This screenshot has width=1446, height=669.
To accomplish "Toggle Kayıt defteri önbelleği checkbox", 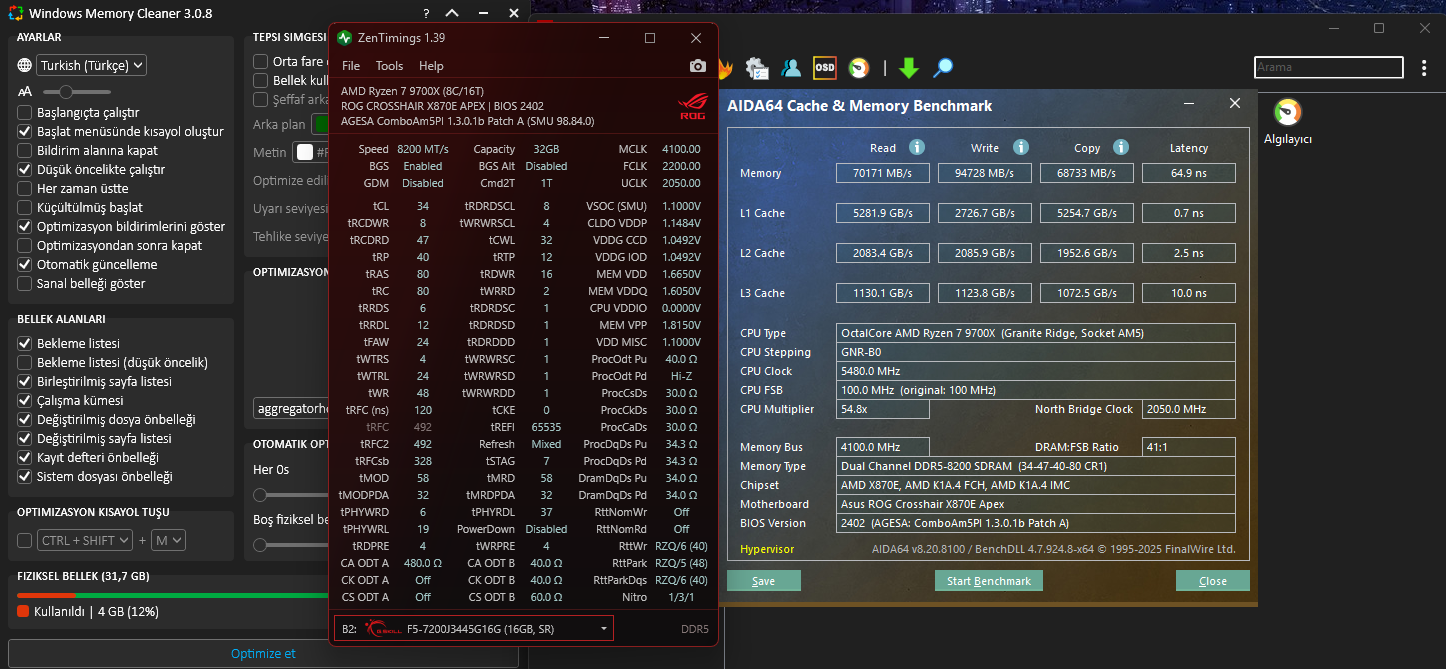I will point(25,457).
